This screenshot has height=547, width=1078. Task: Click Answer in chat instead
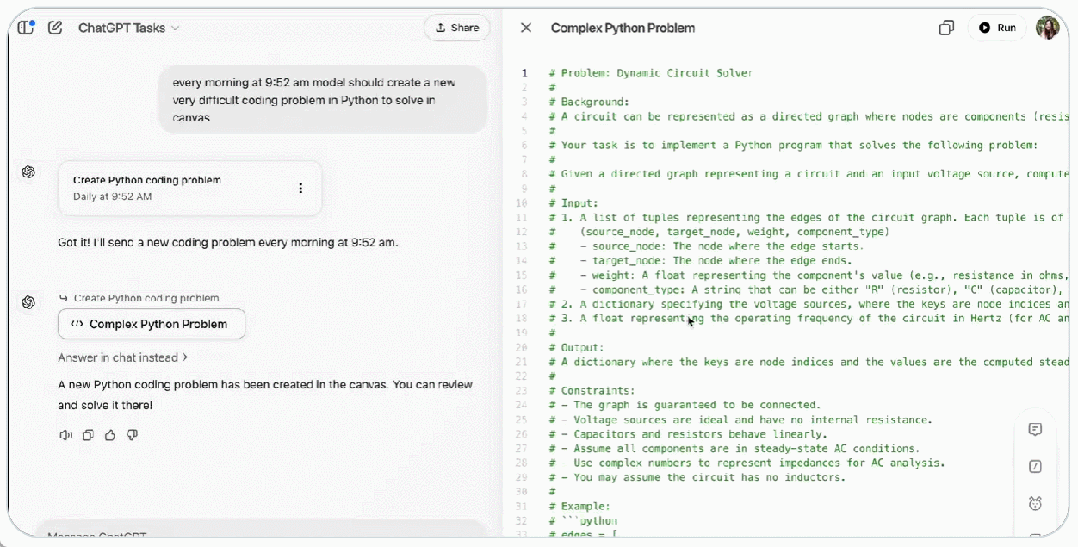[x=123, y=357]
